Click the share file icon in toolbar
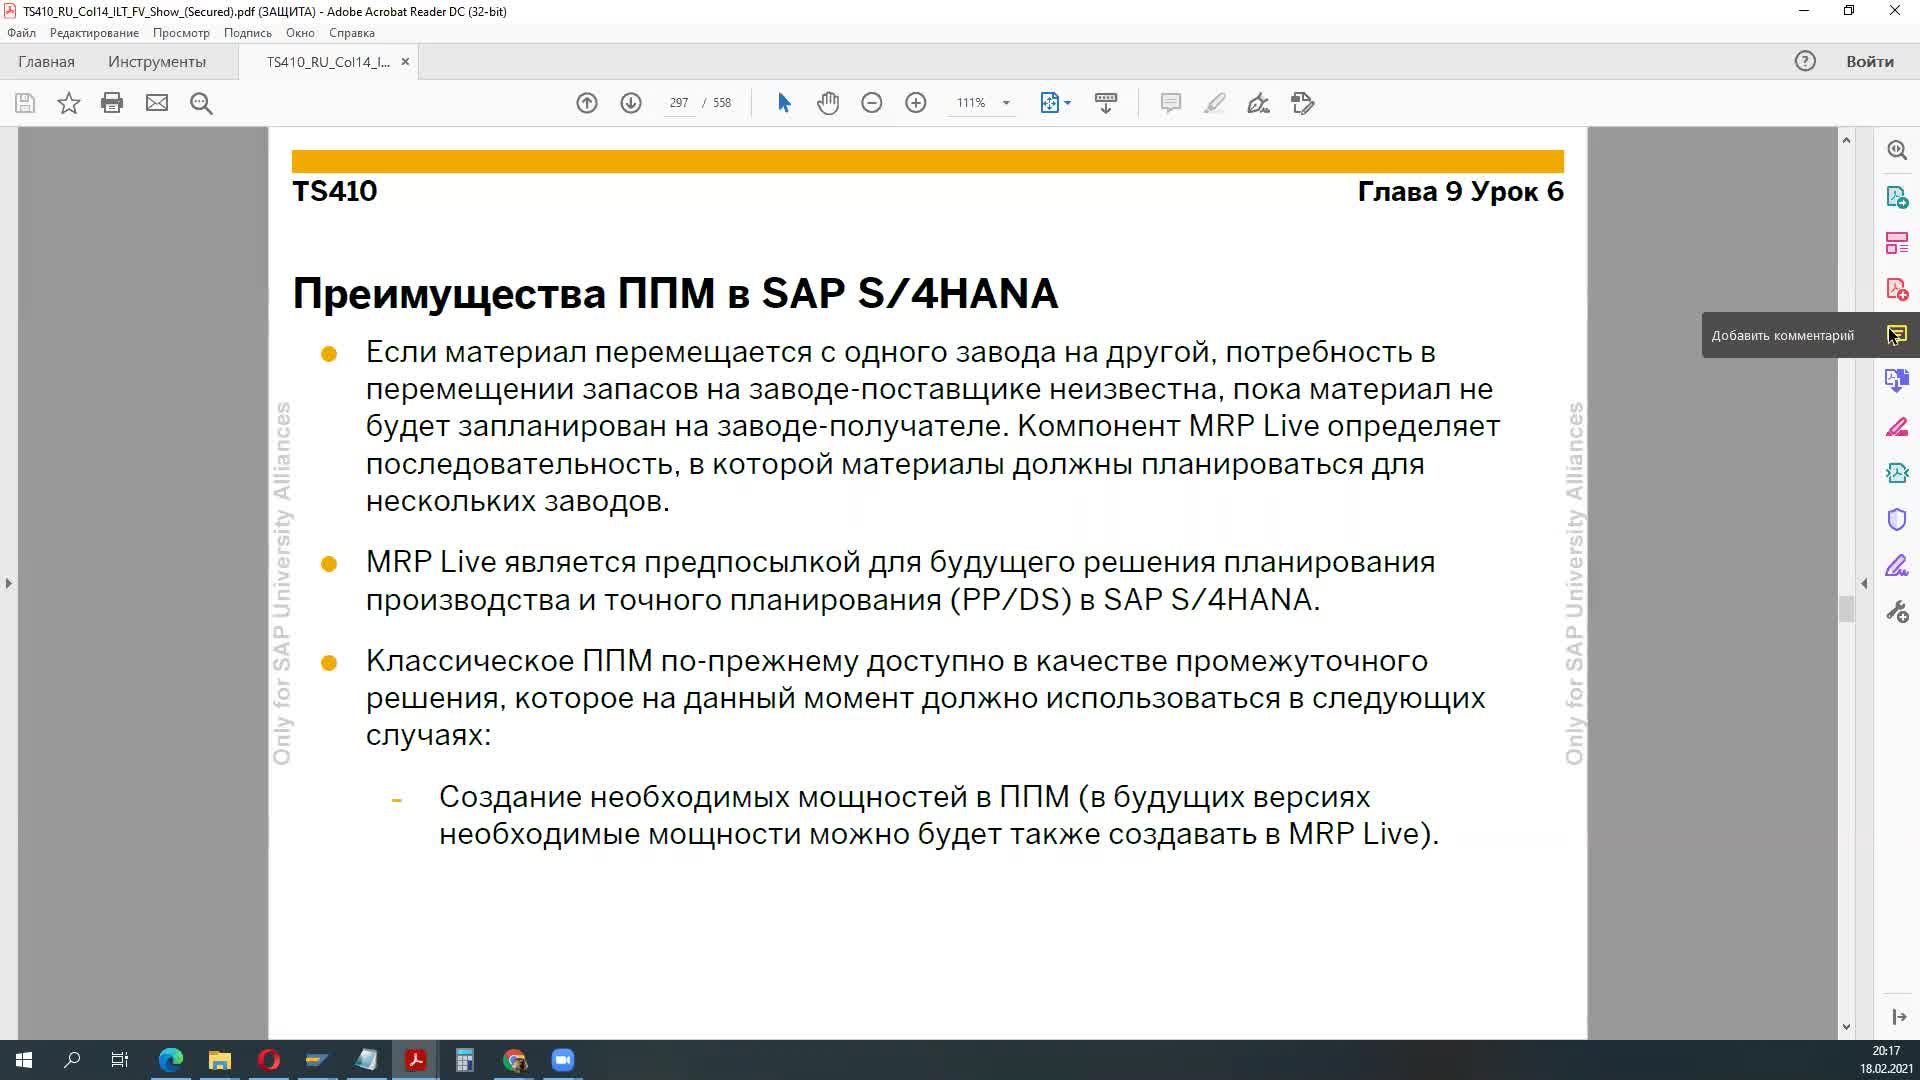 coord(1302,103)
